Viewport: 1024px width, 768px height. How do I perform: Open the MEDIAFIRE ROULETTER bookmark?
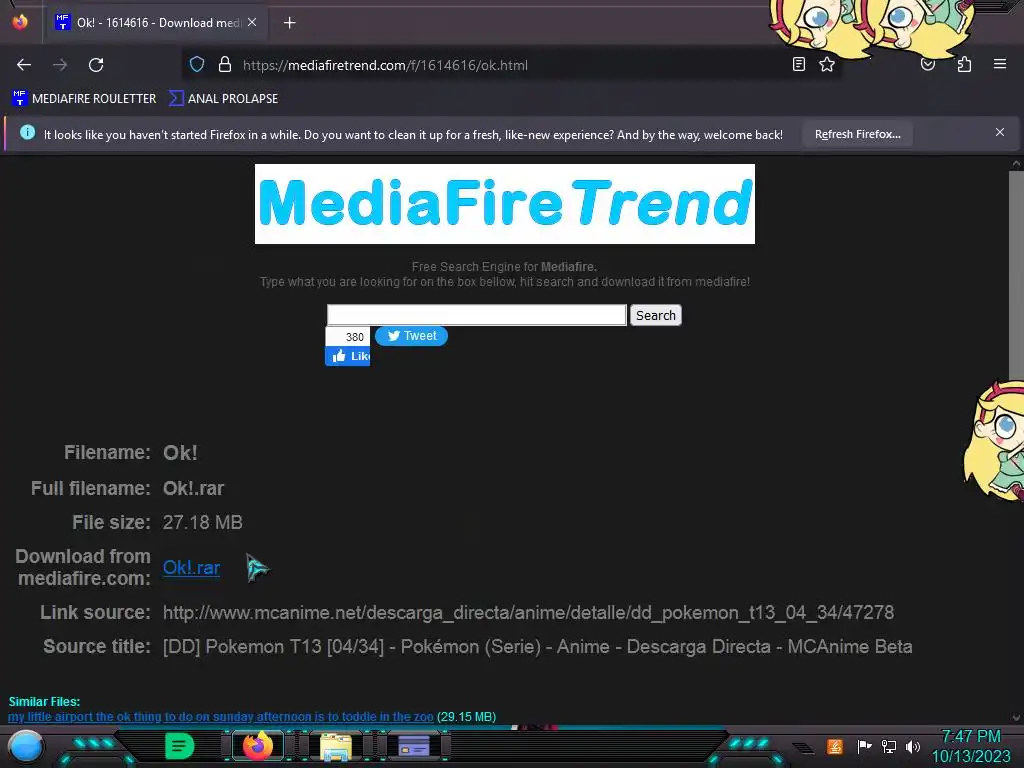tap(84, 99)
